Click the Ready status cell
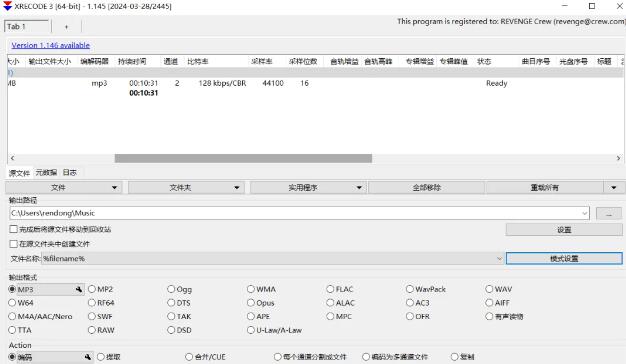The image size is (626, 364). tap(497, 83)
